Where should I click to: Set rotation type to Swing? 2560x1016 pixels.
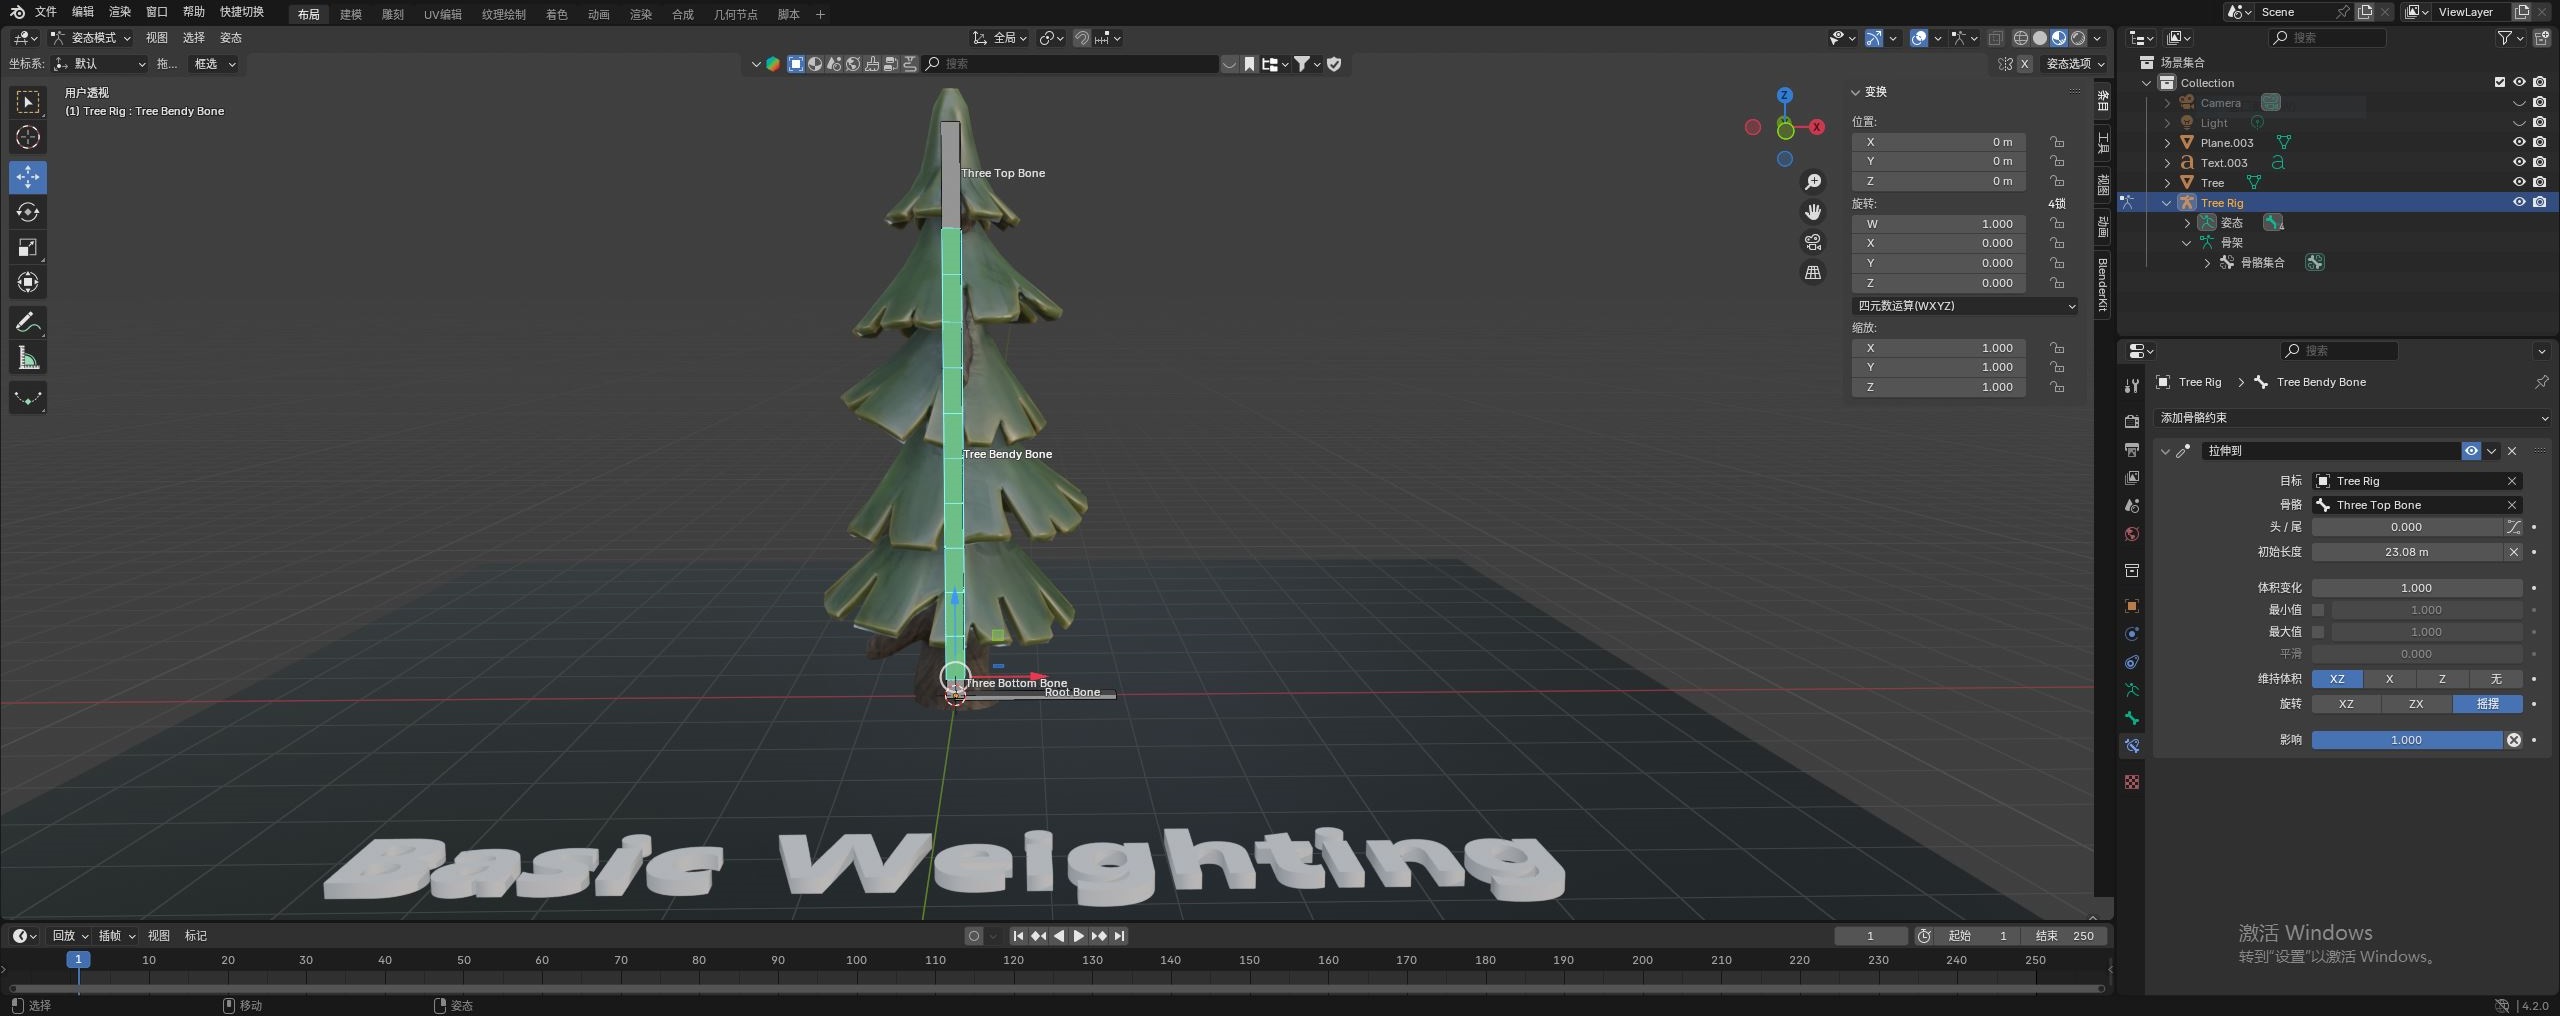click(x=2487, y=704)
